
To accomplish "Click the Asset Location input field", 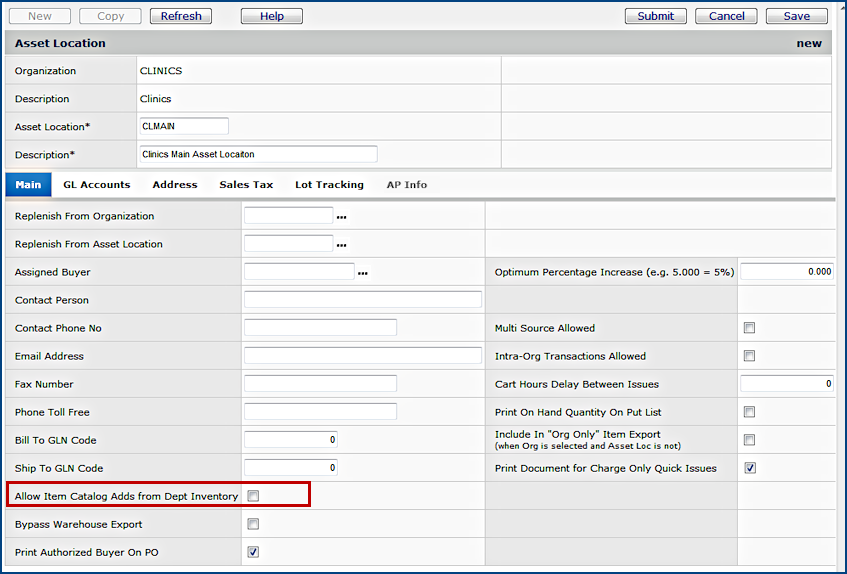I will tap(185, 126).
